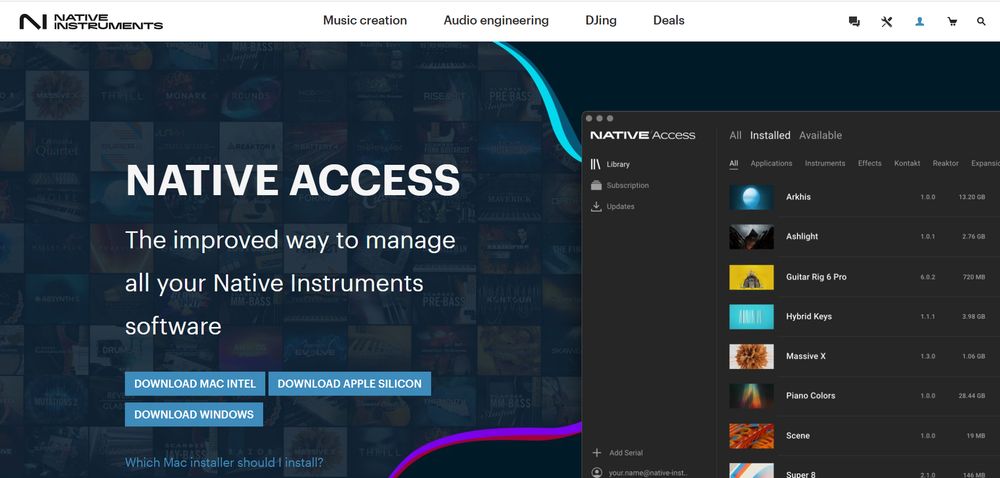
Task: Click the Add Serial label
Action: [x=626, y=453]
